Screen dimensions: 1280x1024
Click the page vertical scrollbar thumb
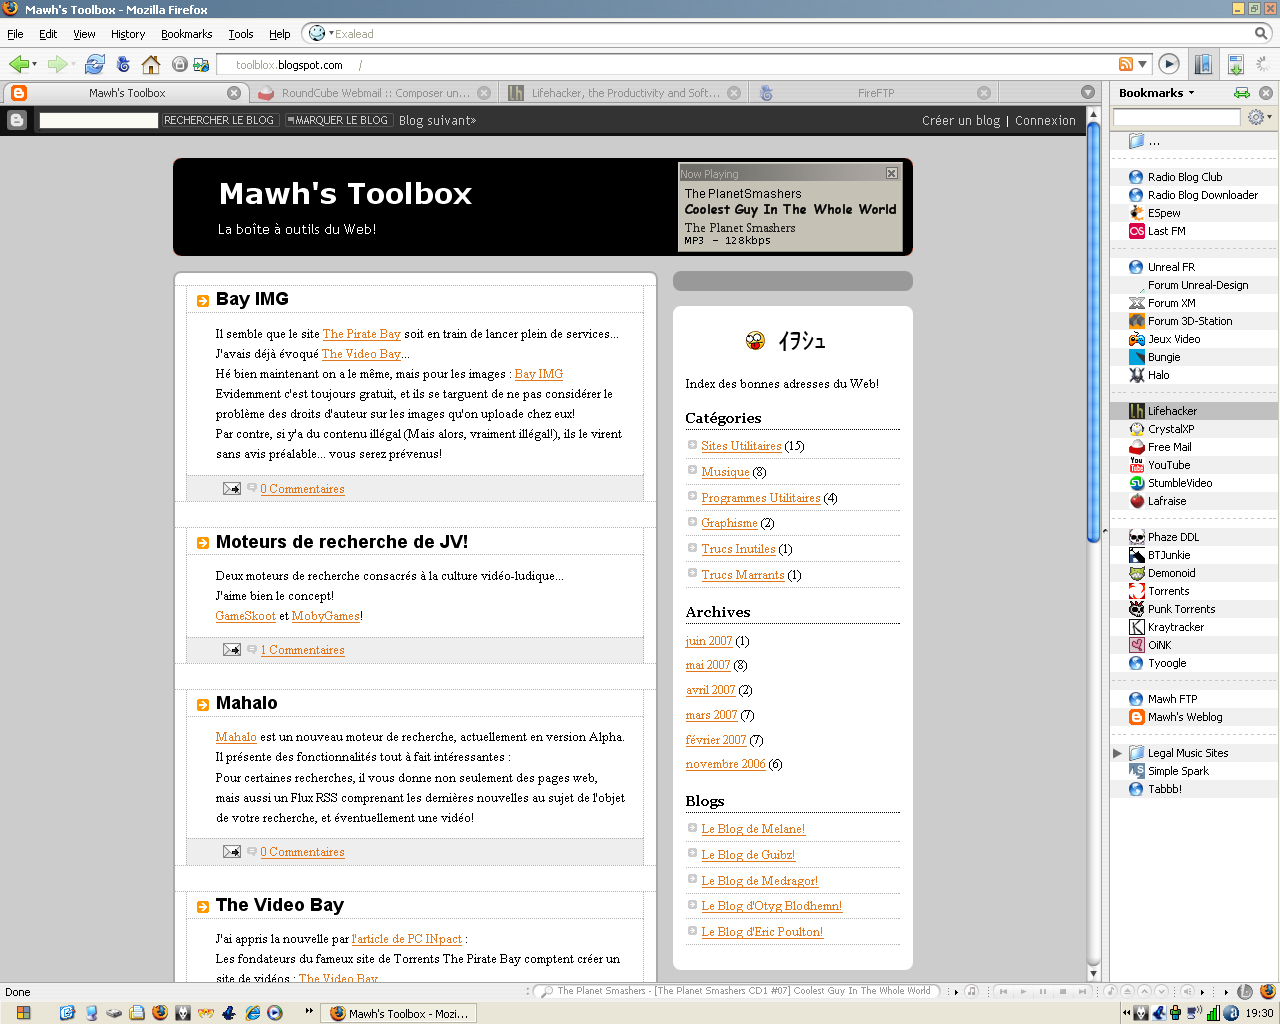click(x=1093, y=332)
